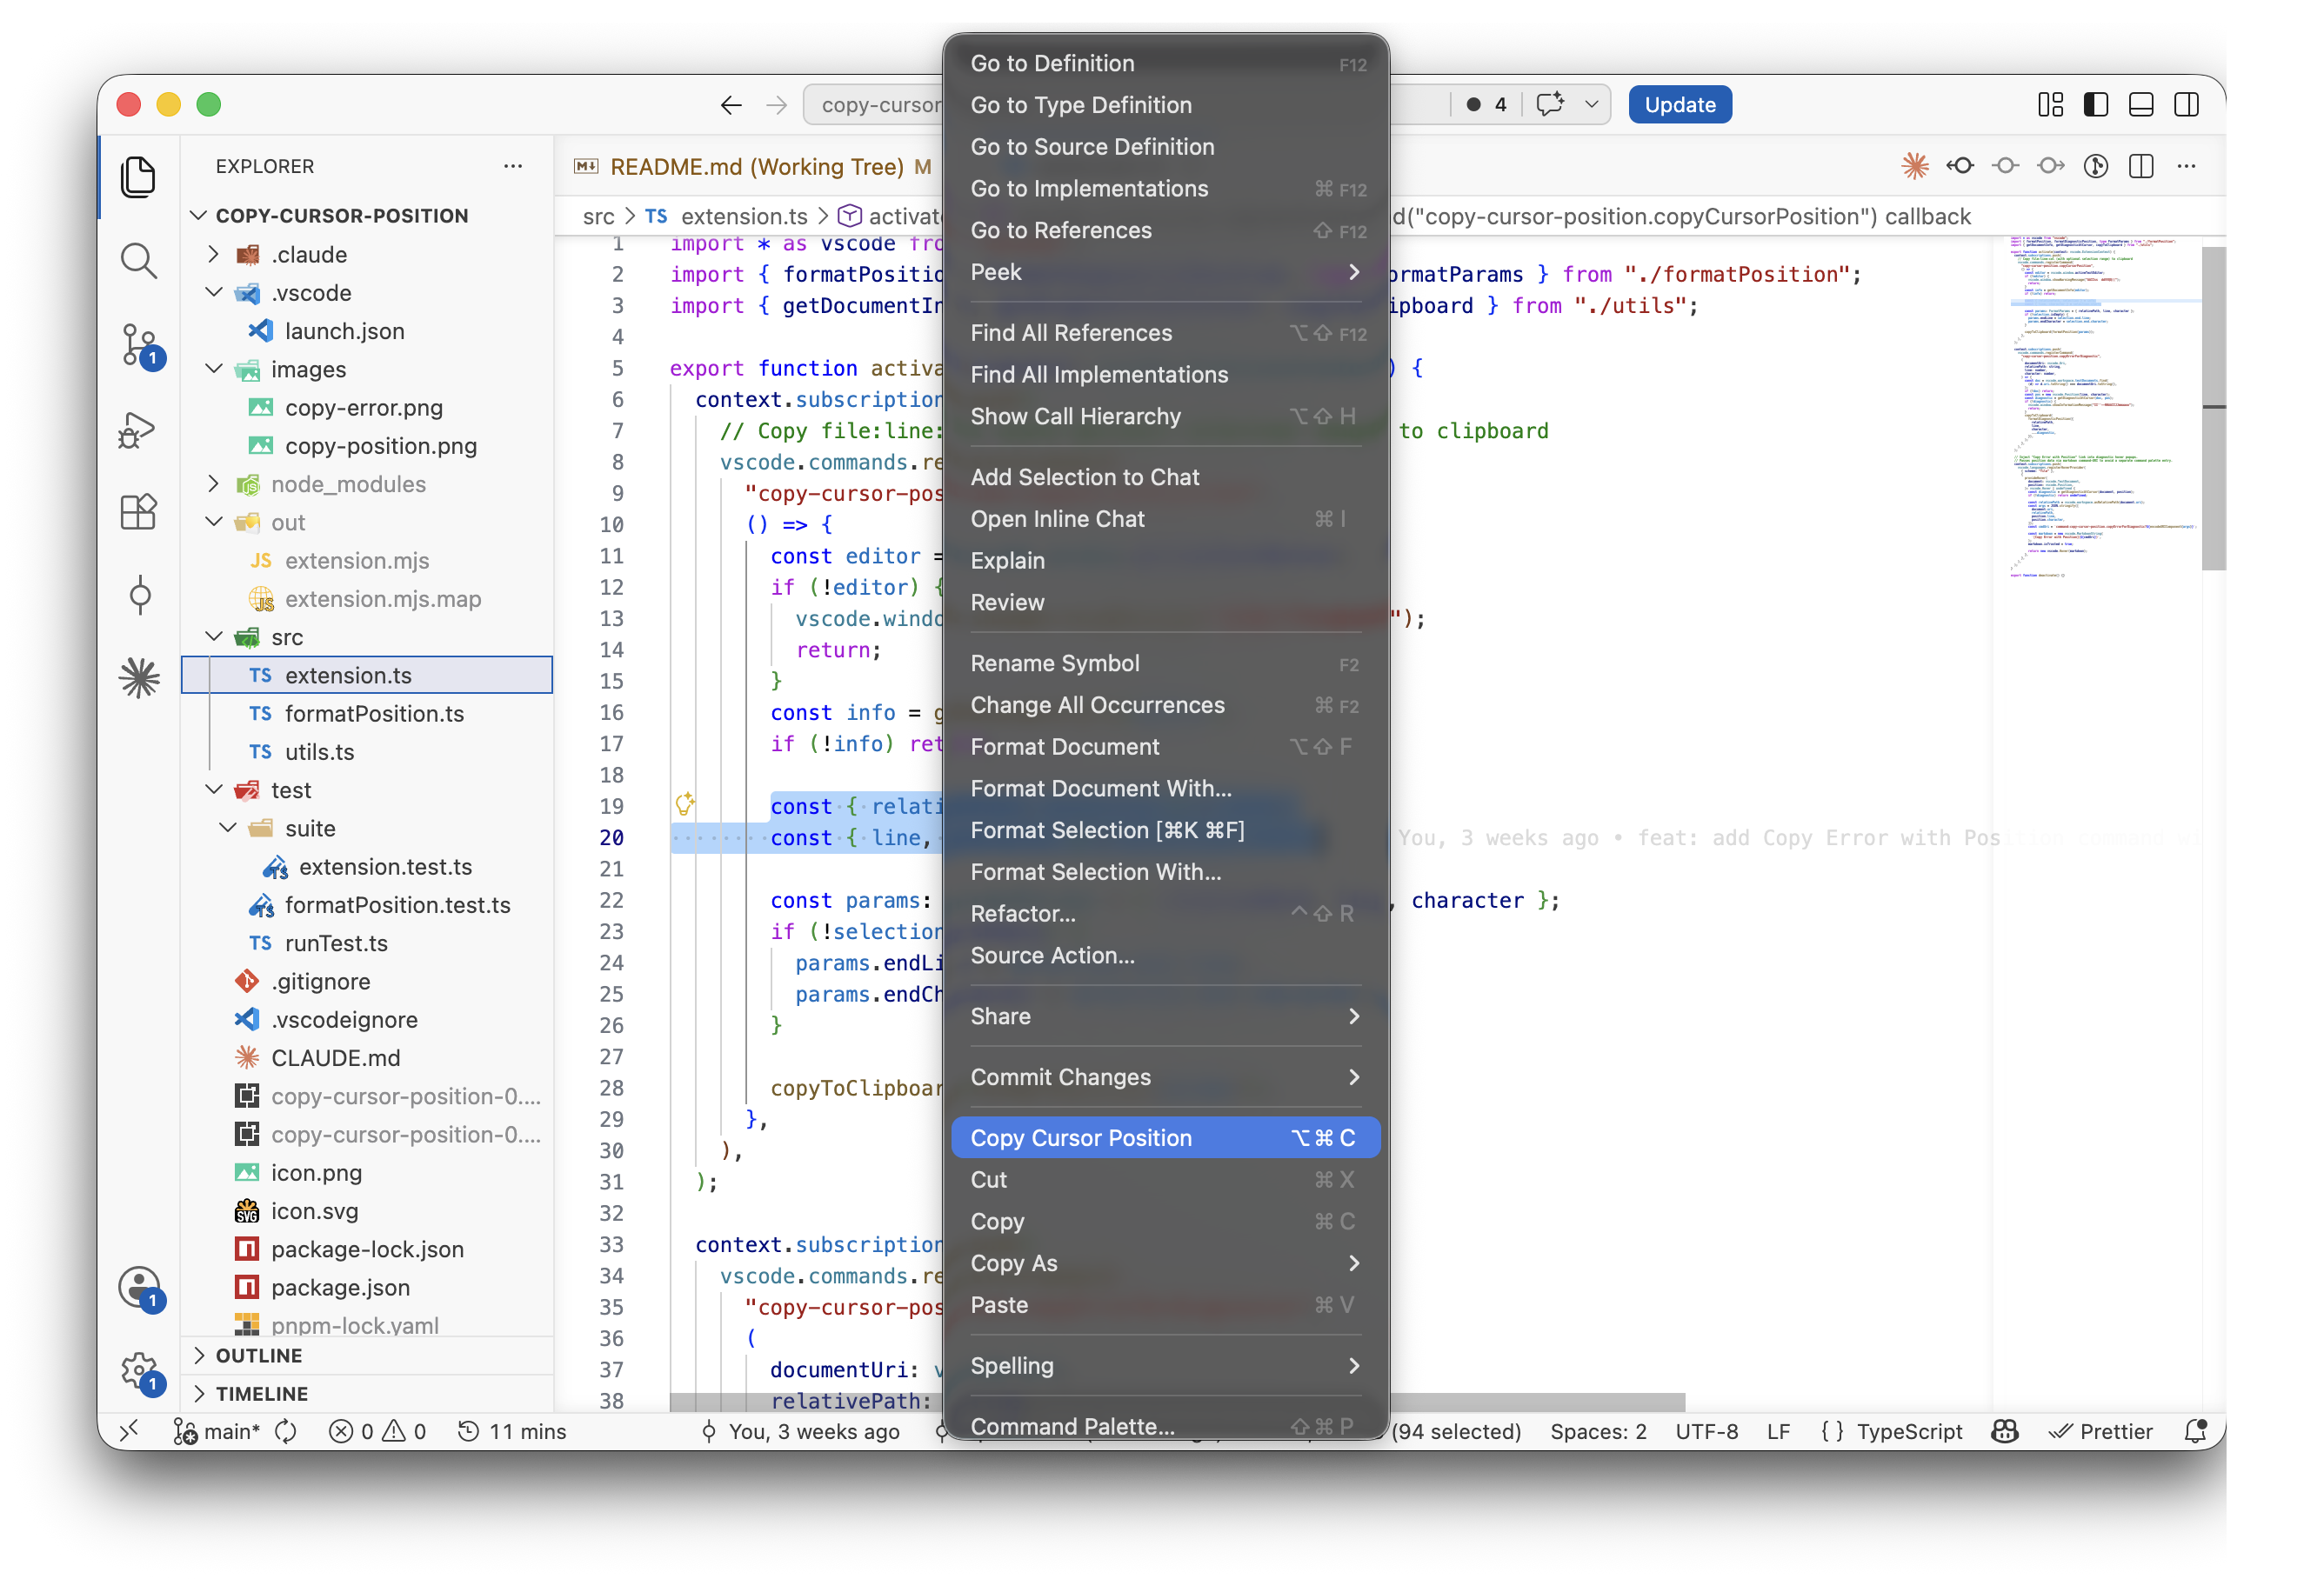Click the errors and warnings indicator in the status bar
The image size is (2324, 1579).
(378, 1431)
